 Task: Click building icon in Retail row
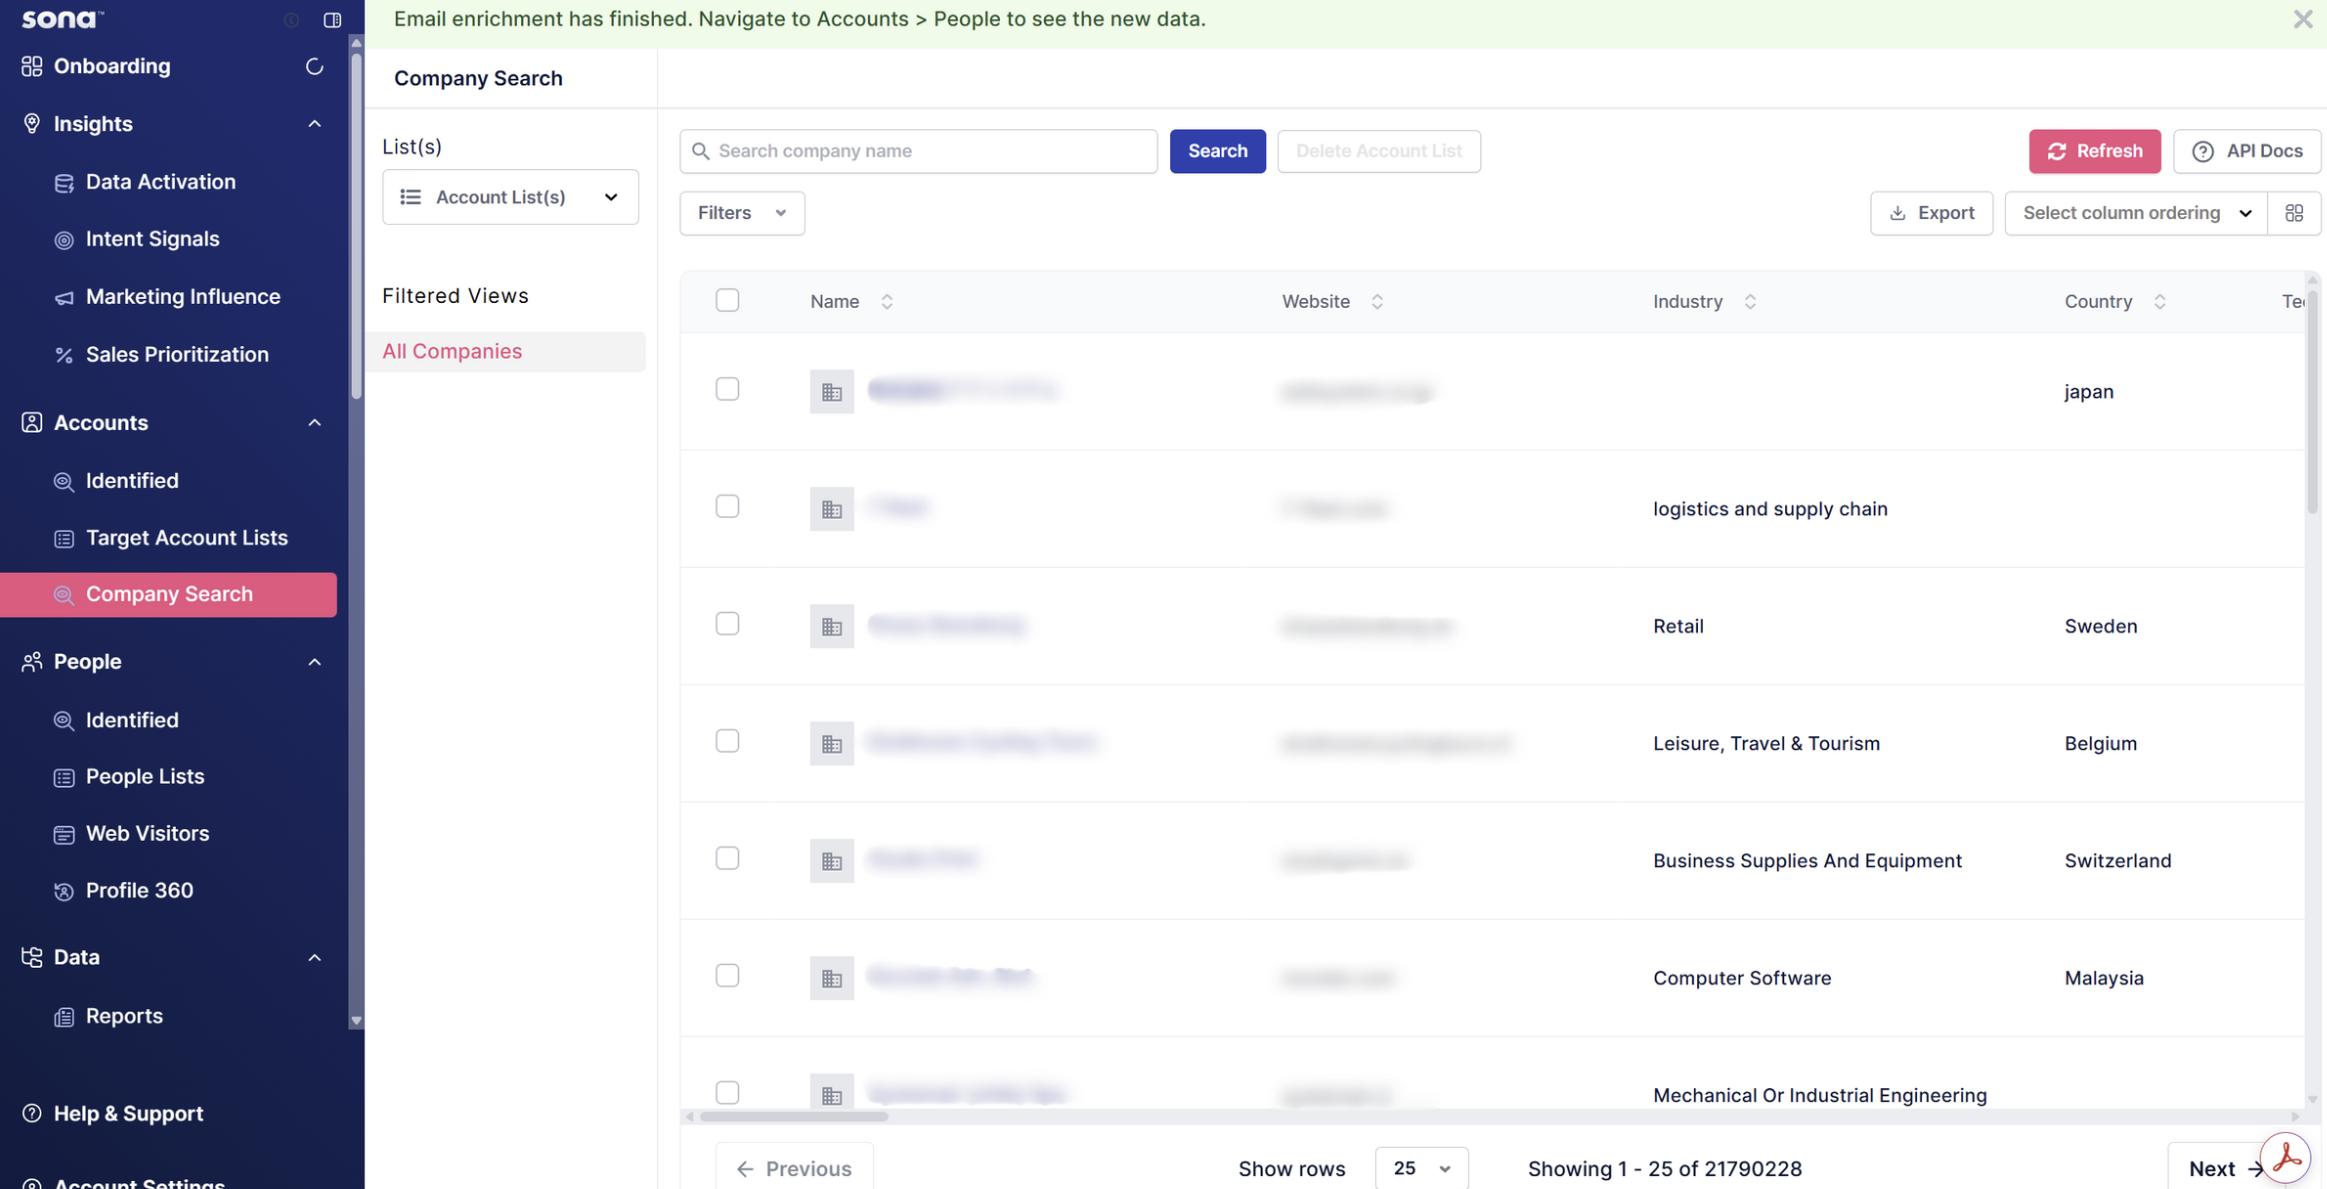click(831, 626)
